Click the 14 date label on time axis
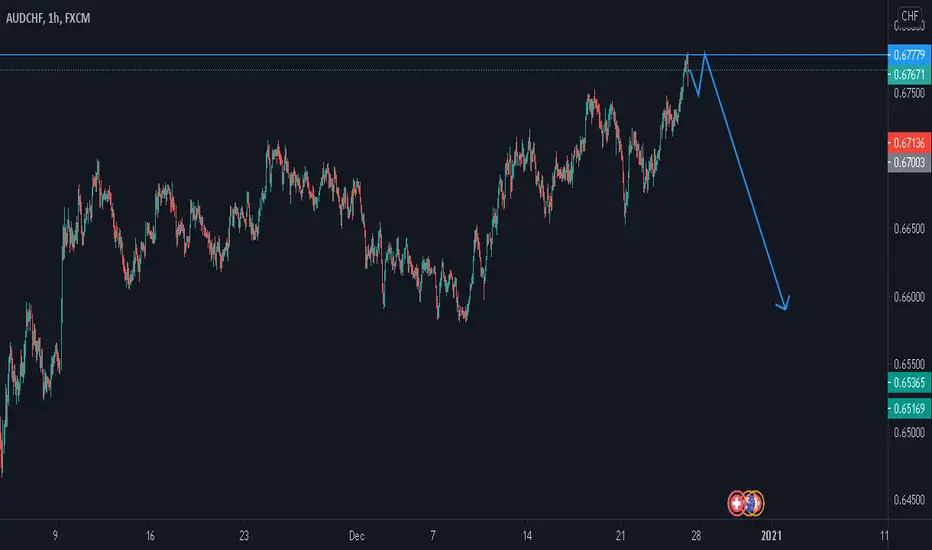 point(527,536)
